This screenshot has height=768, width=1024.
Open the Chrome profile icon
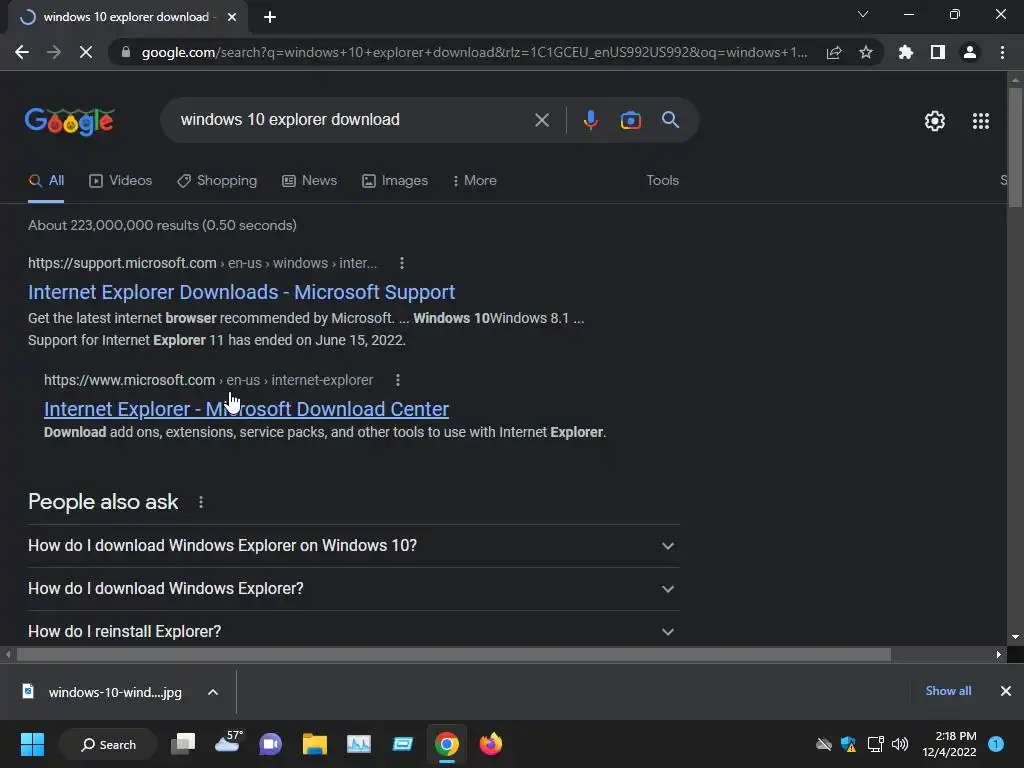[970, 52]
